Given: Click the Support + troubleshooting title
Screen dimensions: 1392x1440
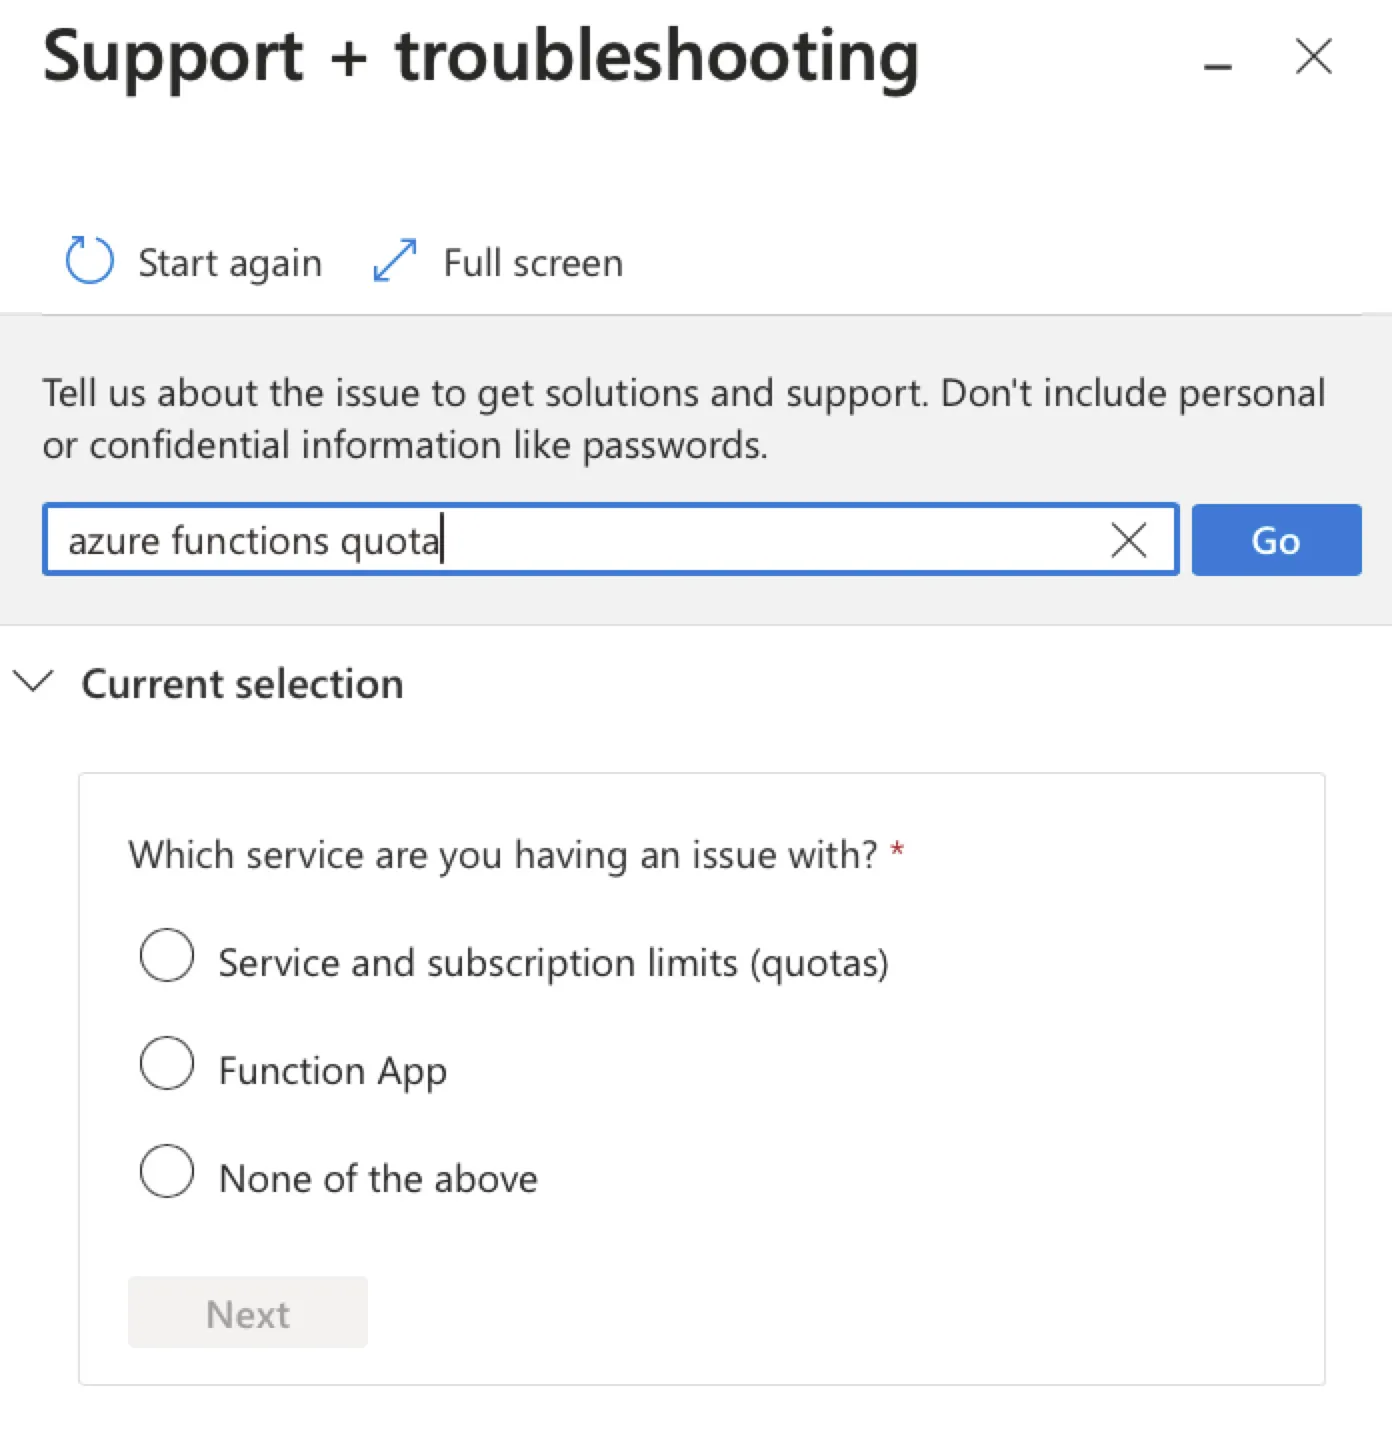Looking at the screenshot, I should pos(481,58).
